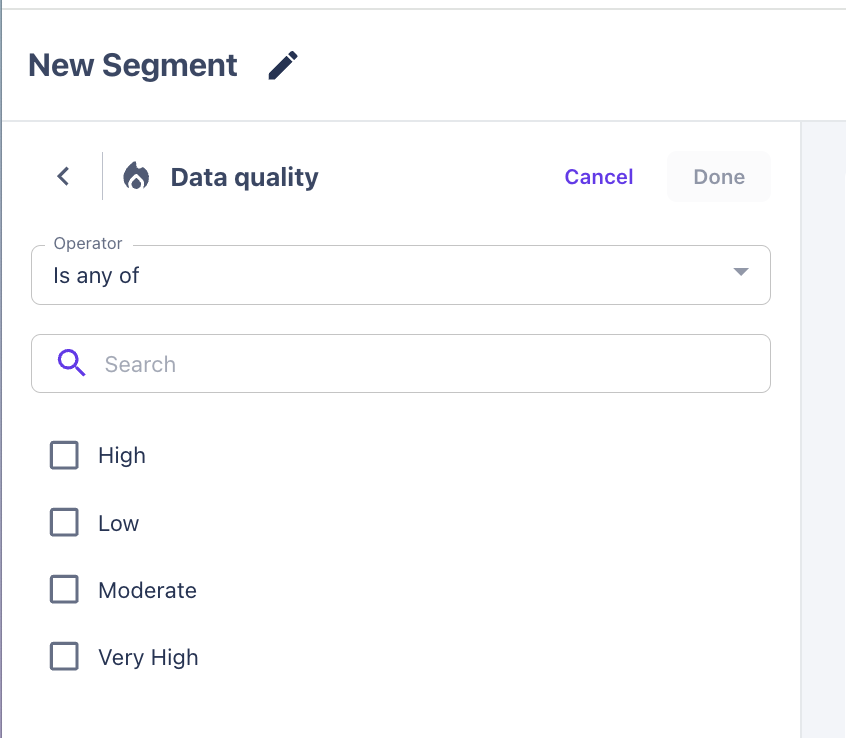
Task: Tick the High checkbox
Action: click(x=64, y=456)
